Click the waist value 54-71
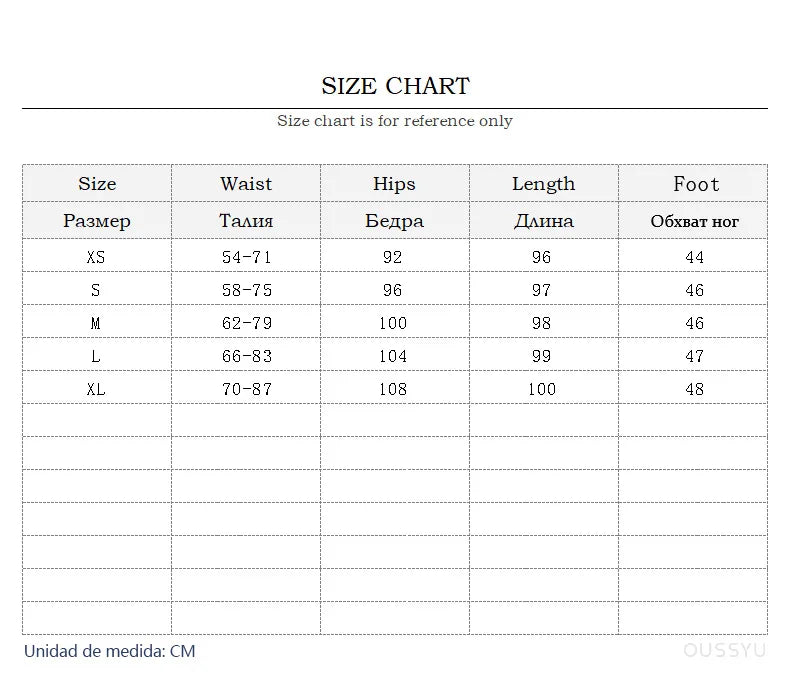This screenshot has width=790, height=674. coord(246,257)
